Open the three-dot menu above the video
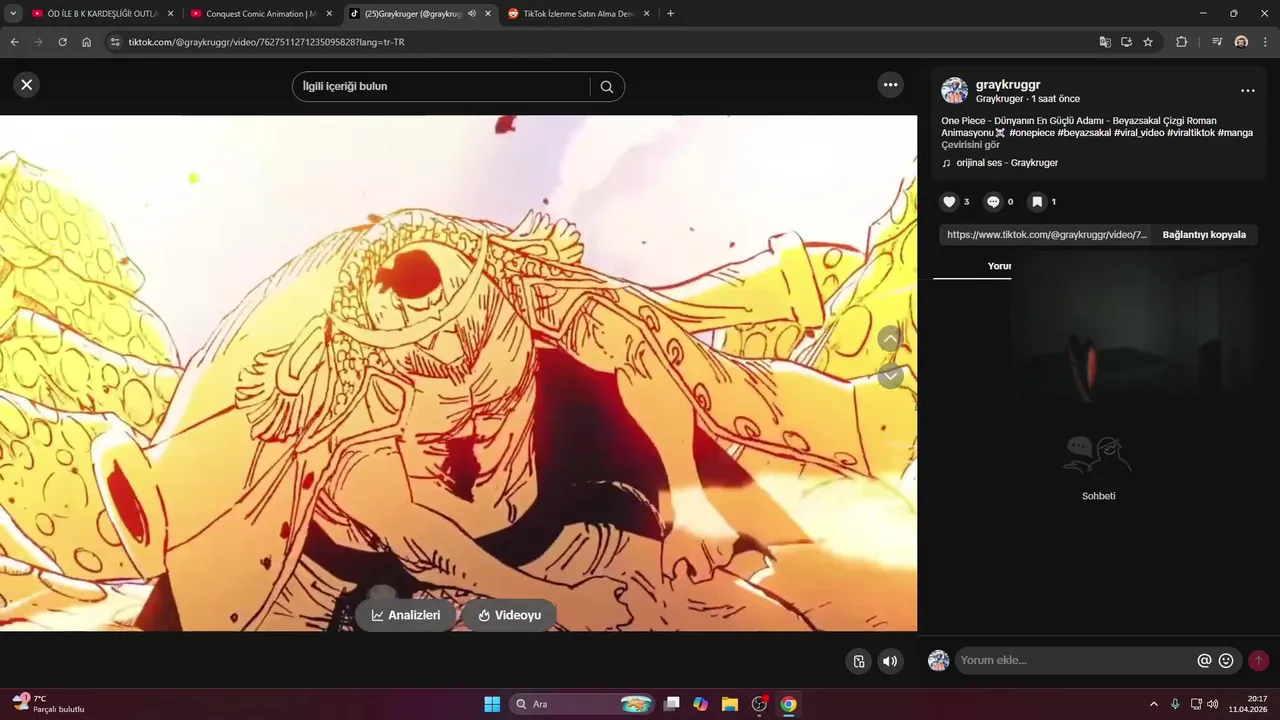The image size is (1280, 720). click(x=891, y=85)
